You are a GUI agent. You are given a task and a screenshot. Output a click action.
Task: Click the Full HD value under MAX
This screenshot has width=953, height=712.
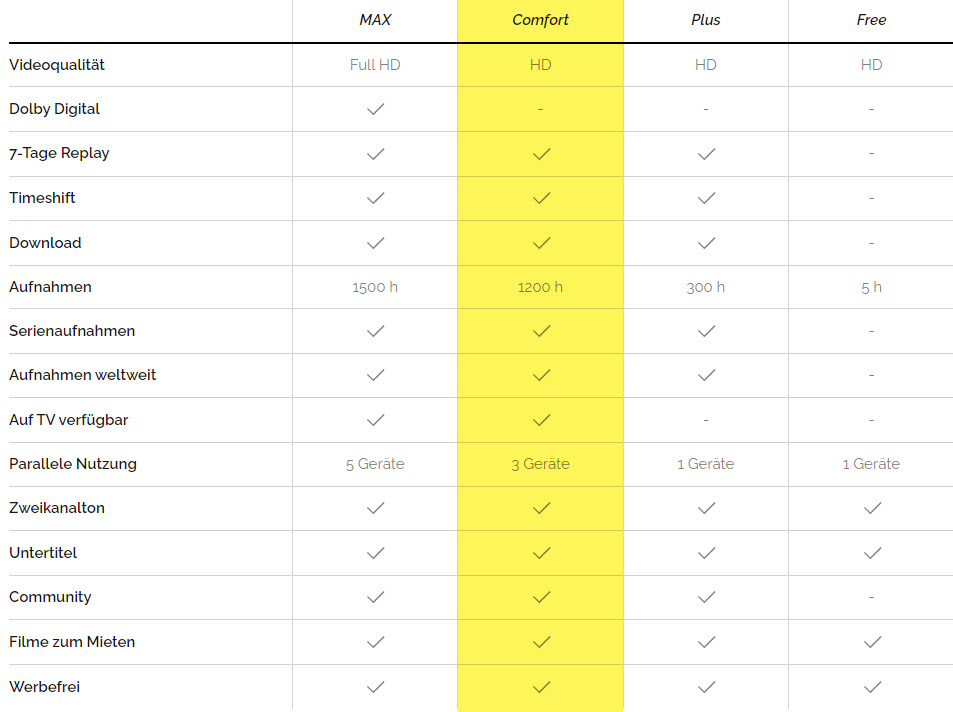[x=375, y=65]
